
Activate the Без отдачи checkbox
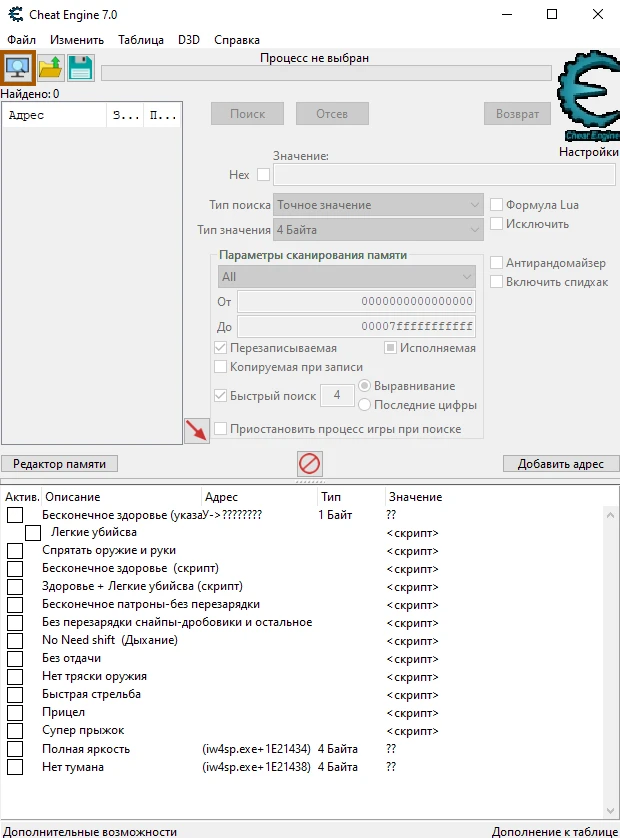pyautogui.click(x=15, y=659)
